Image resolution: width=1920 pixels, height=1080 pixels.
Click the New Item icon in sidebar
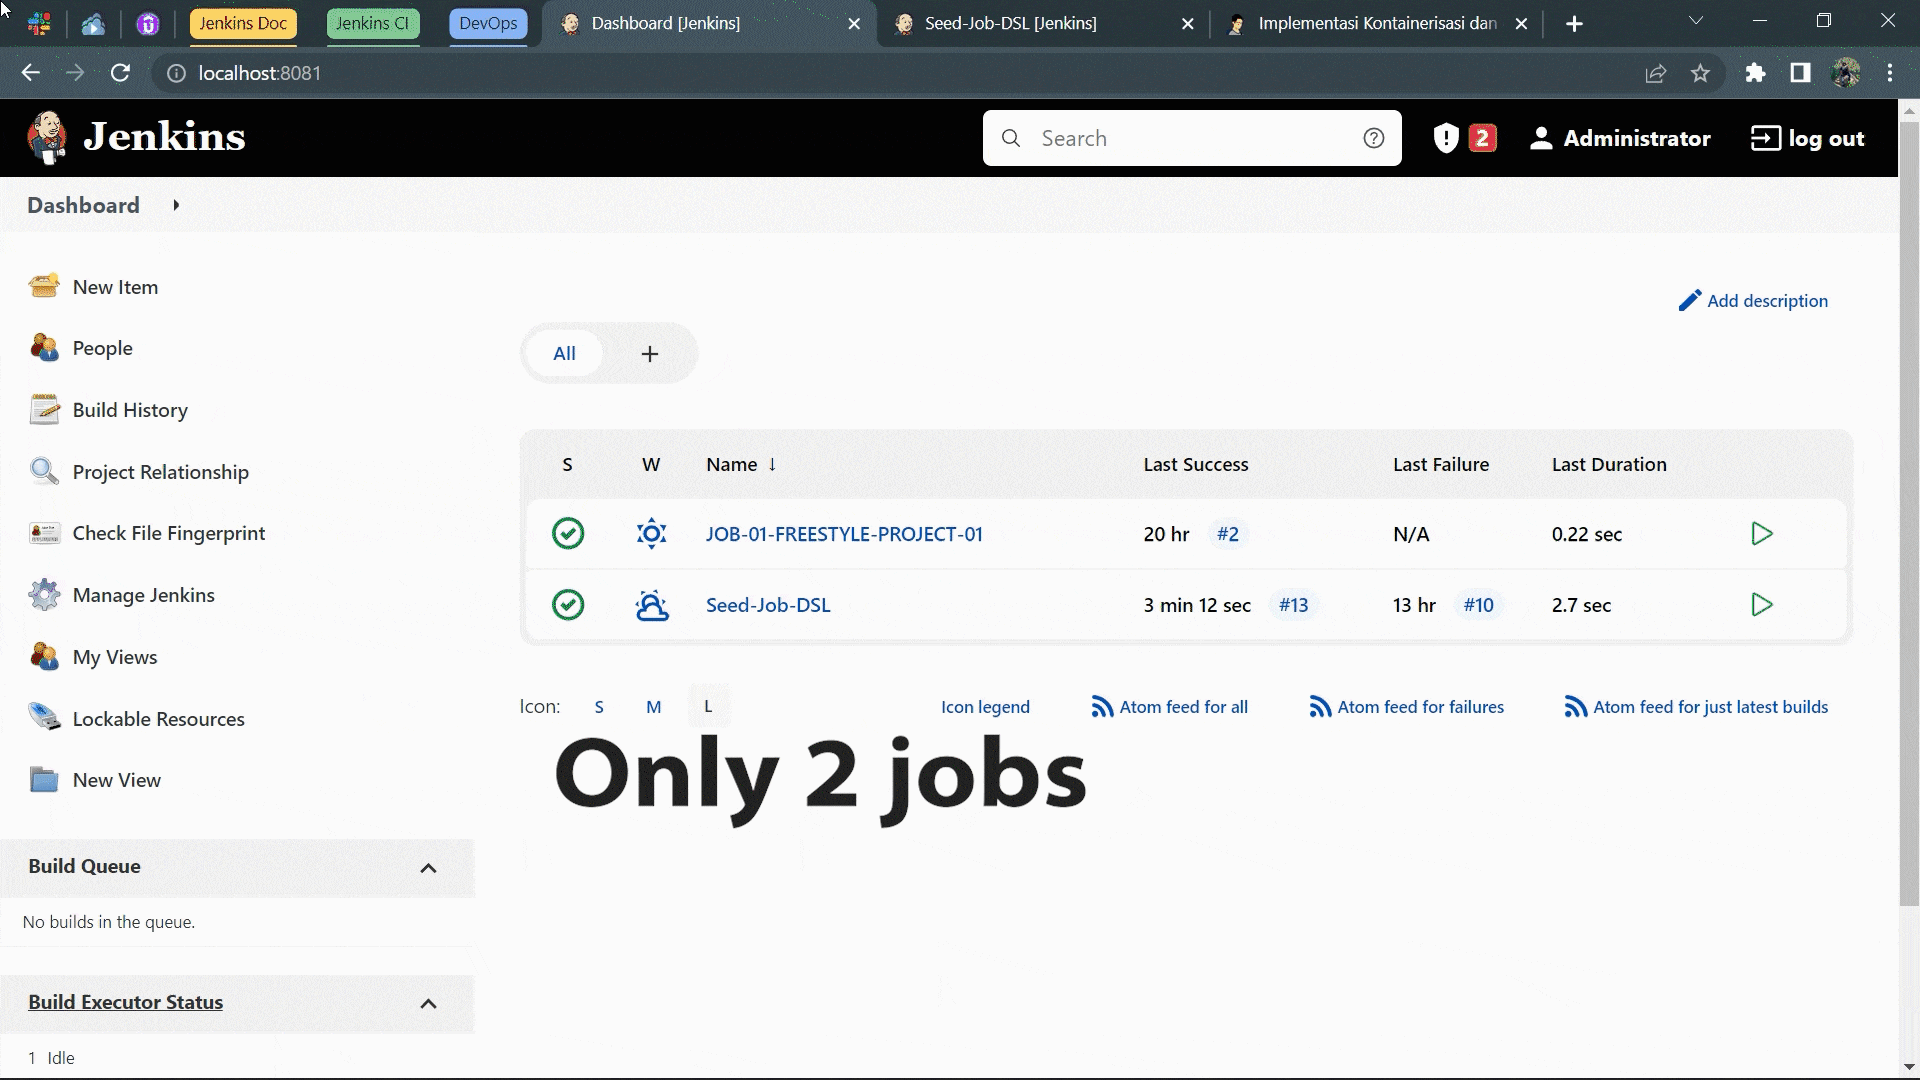44,287
